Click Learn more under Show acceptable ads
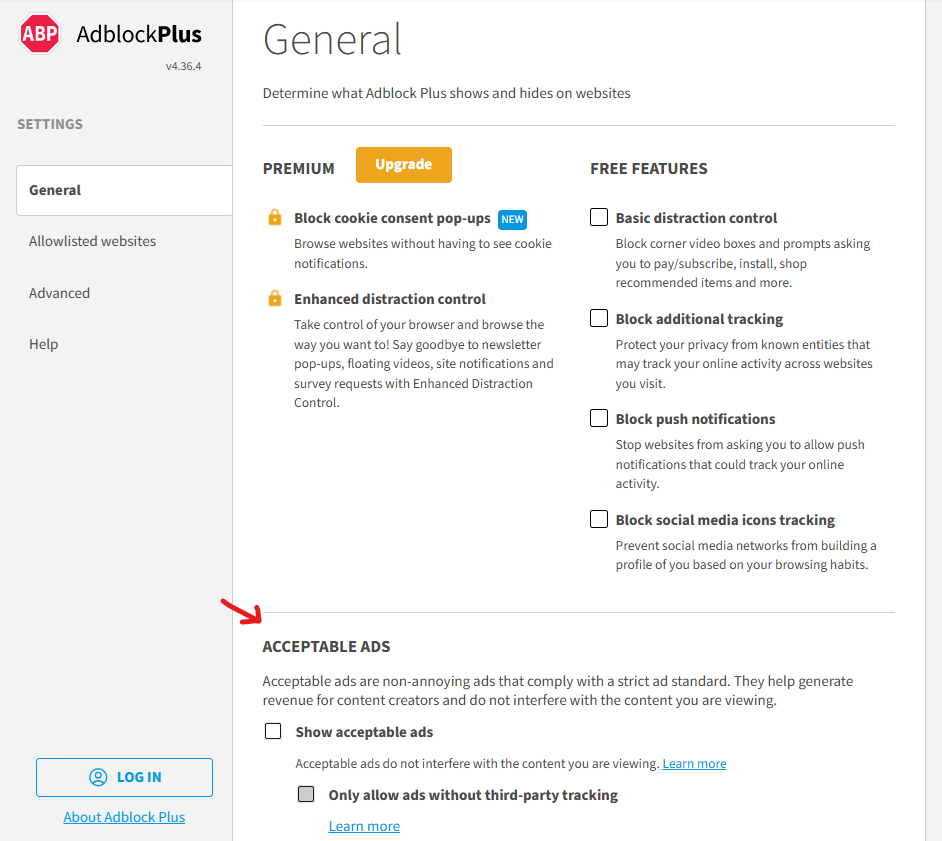Screen dimensions: 942x841 coord(694,763)
